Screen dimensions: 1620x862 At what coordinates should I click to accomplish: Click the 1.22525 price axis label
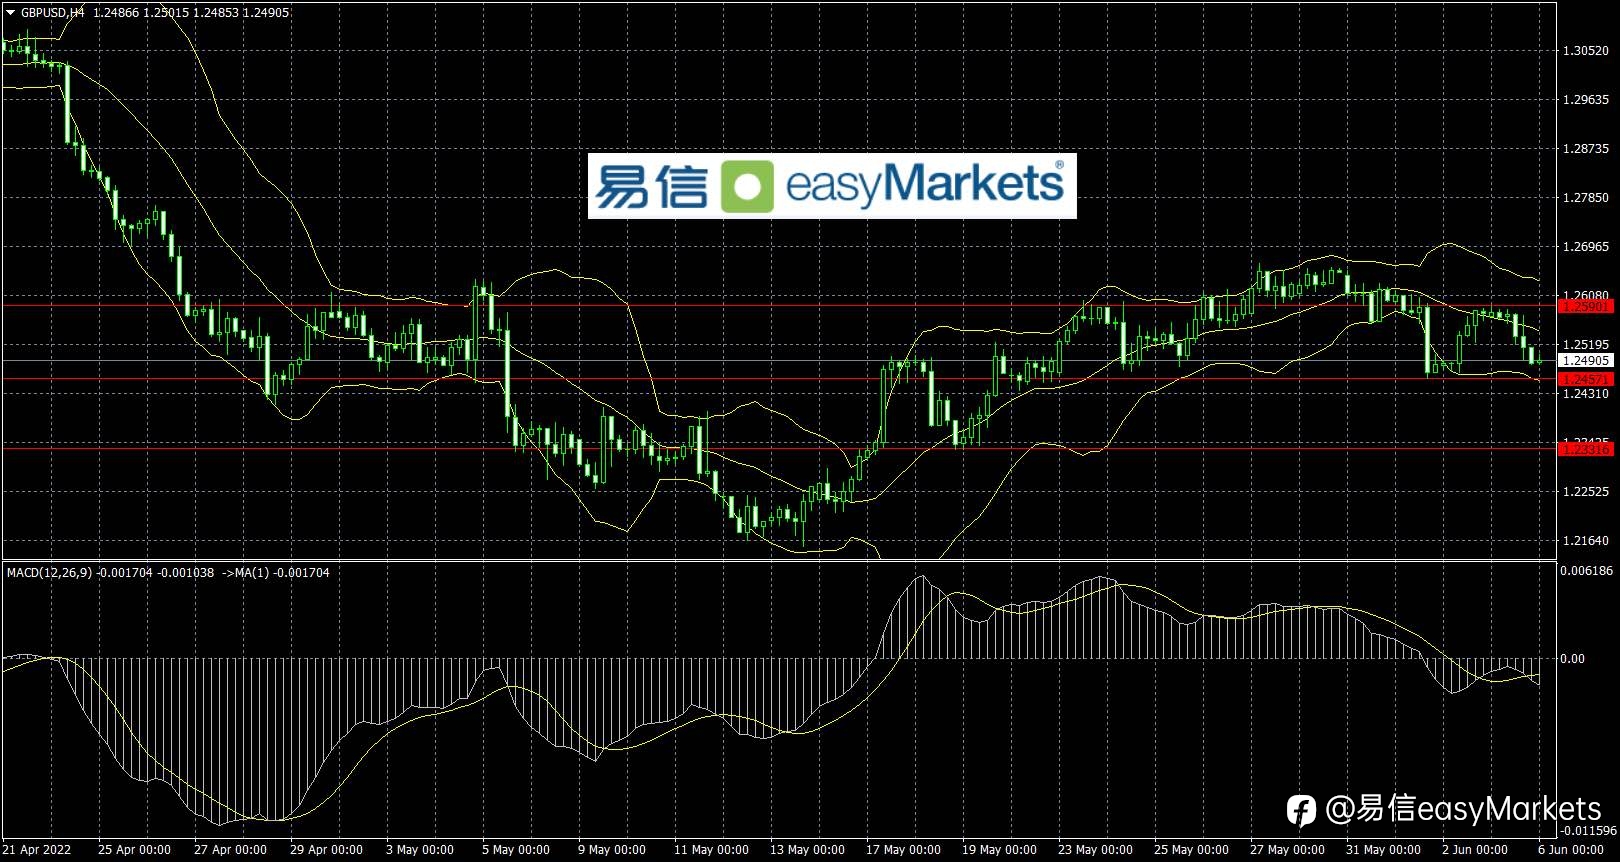click(1586, 492)
